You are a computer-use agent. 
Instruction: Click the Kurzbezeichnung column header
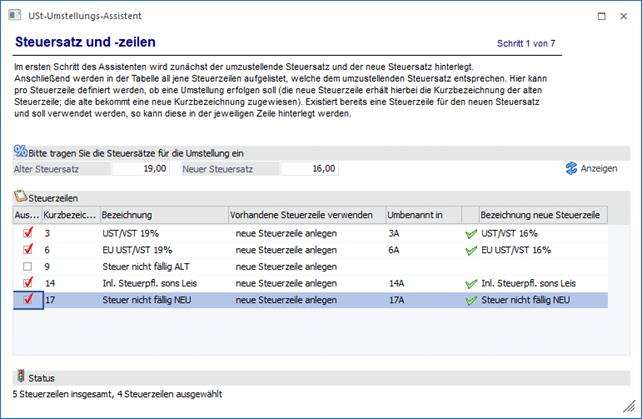(69, 215)
